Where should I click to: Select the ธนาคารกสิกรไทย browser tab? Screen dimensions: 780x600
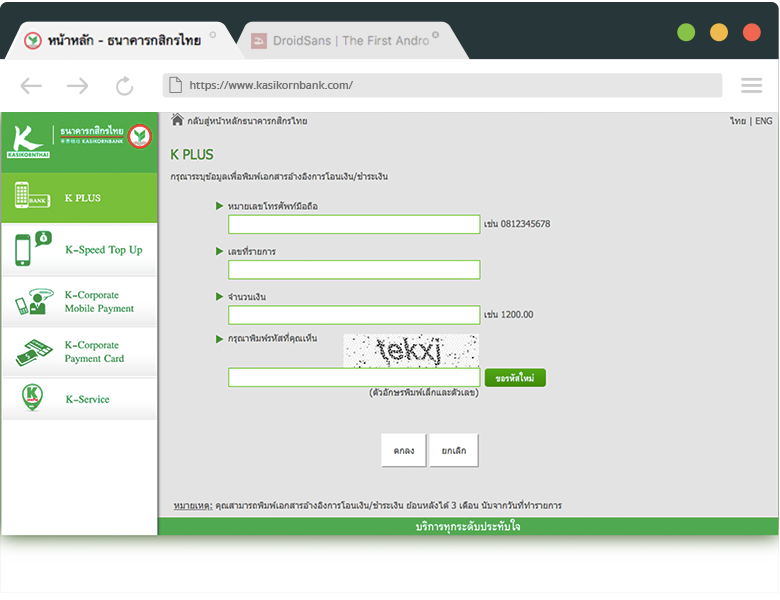click(x=122, y=41)
